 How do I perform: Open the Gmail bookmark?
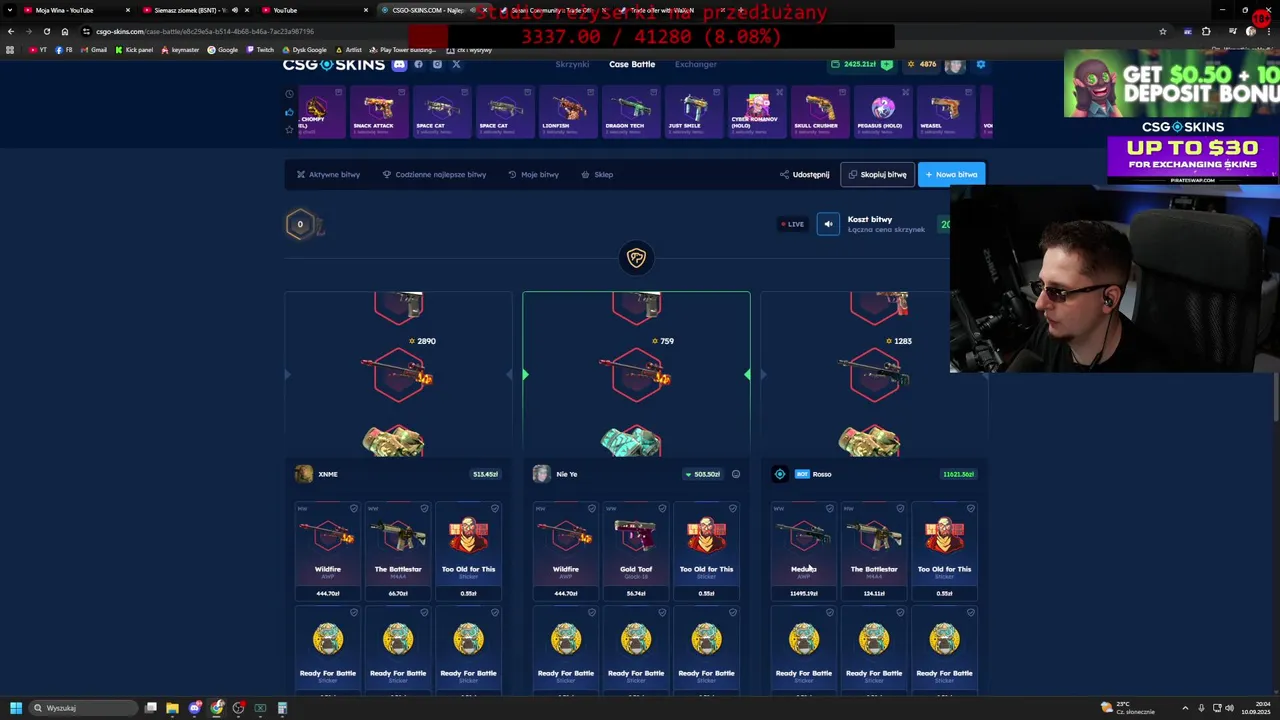point(93,50)
